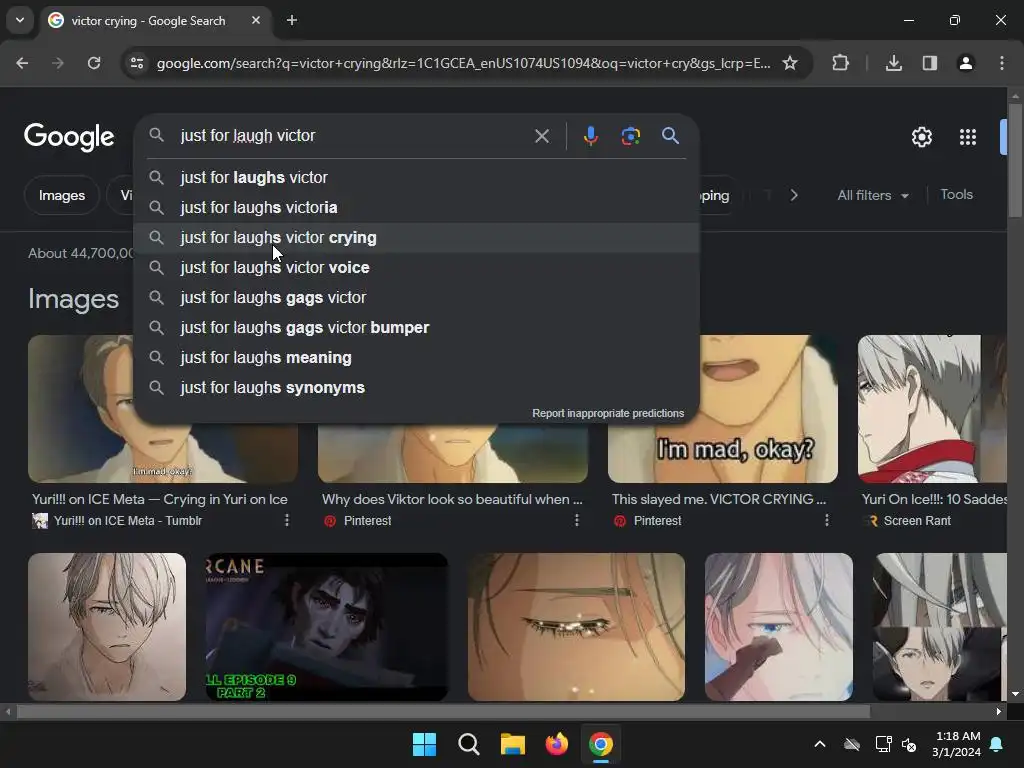
Task: Open the Tools button
Action: click(956, 195)
